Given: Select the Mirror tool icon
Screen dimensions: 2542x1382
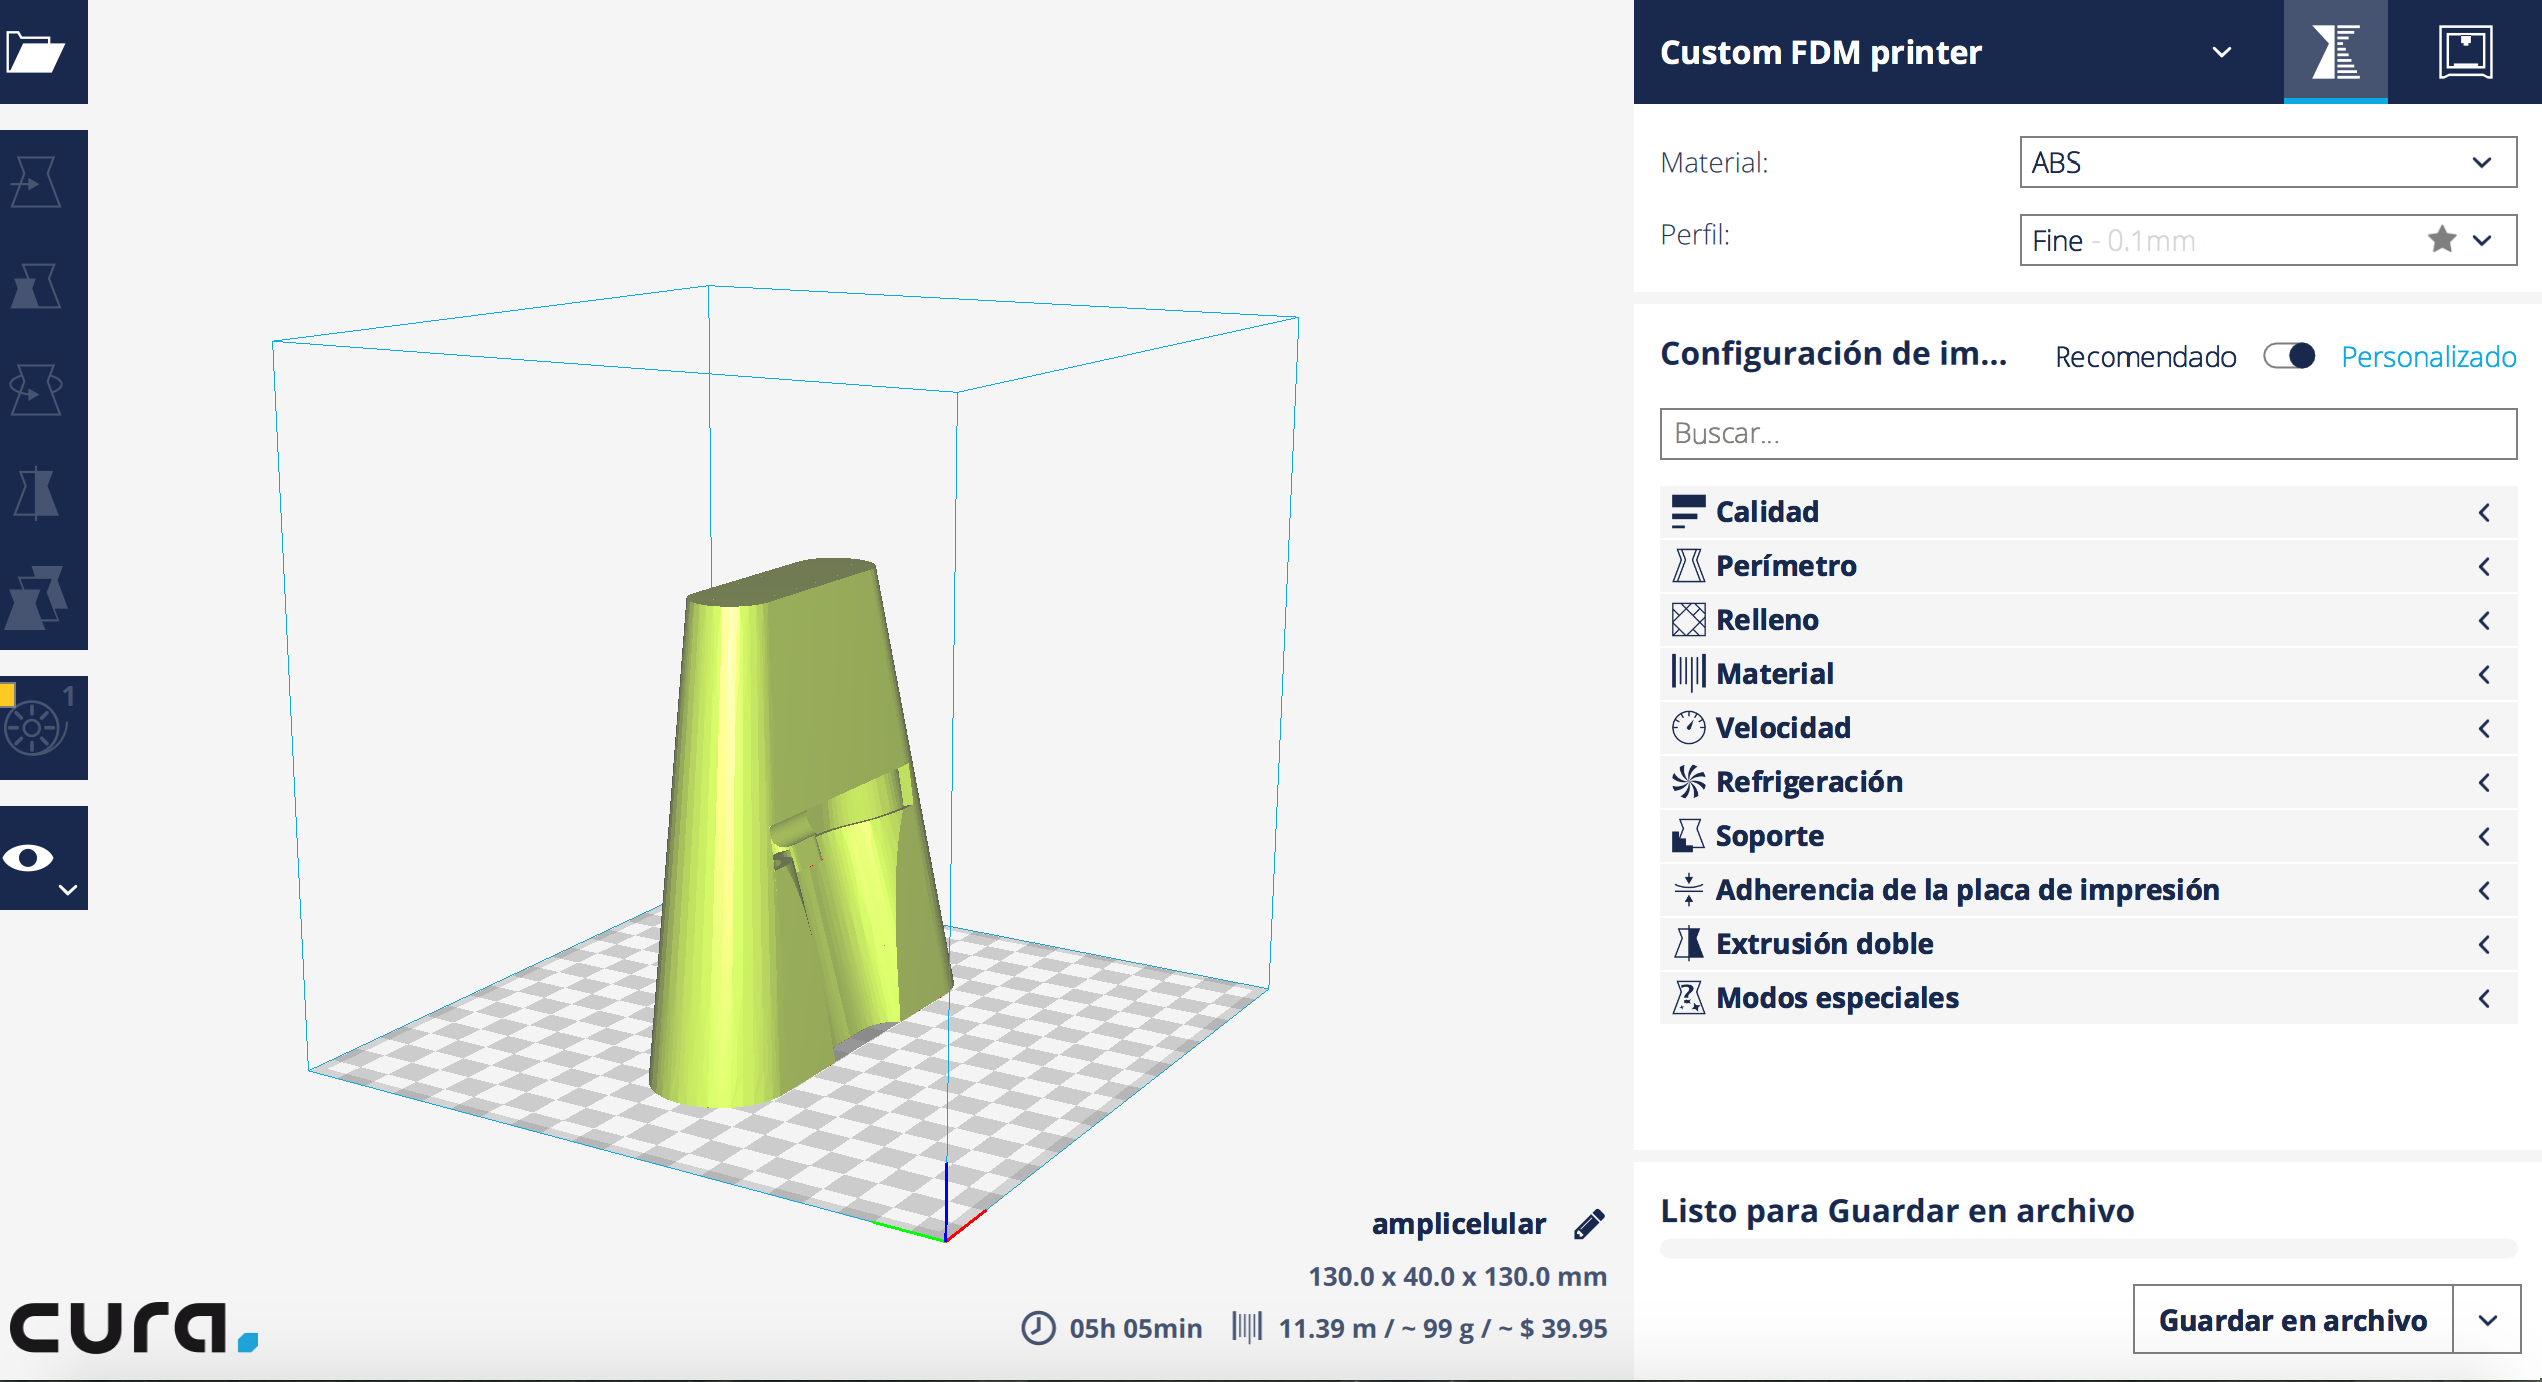Looking at the screenshot, I should (36, 493).
